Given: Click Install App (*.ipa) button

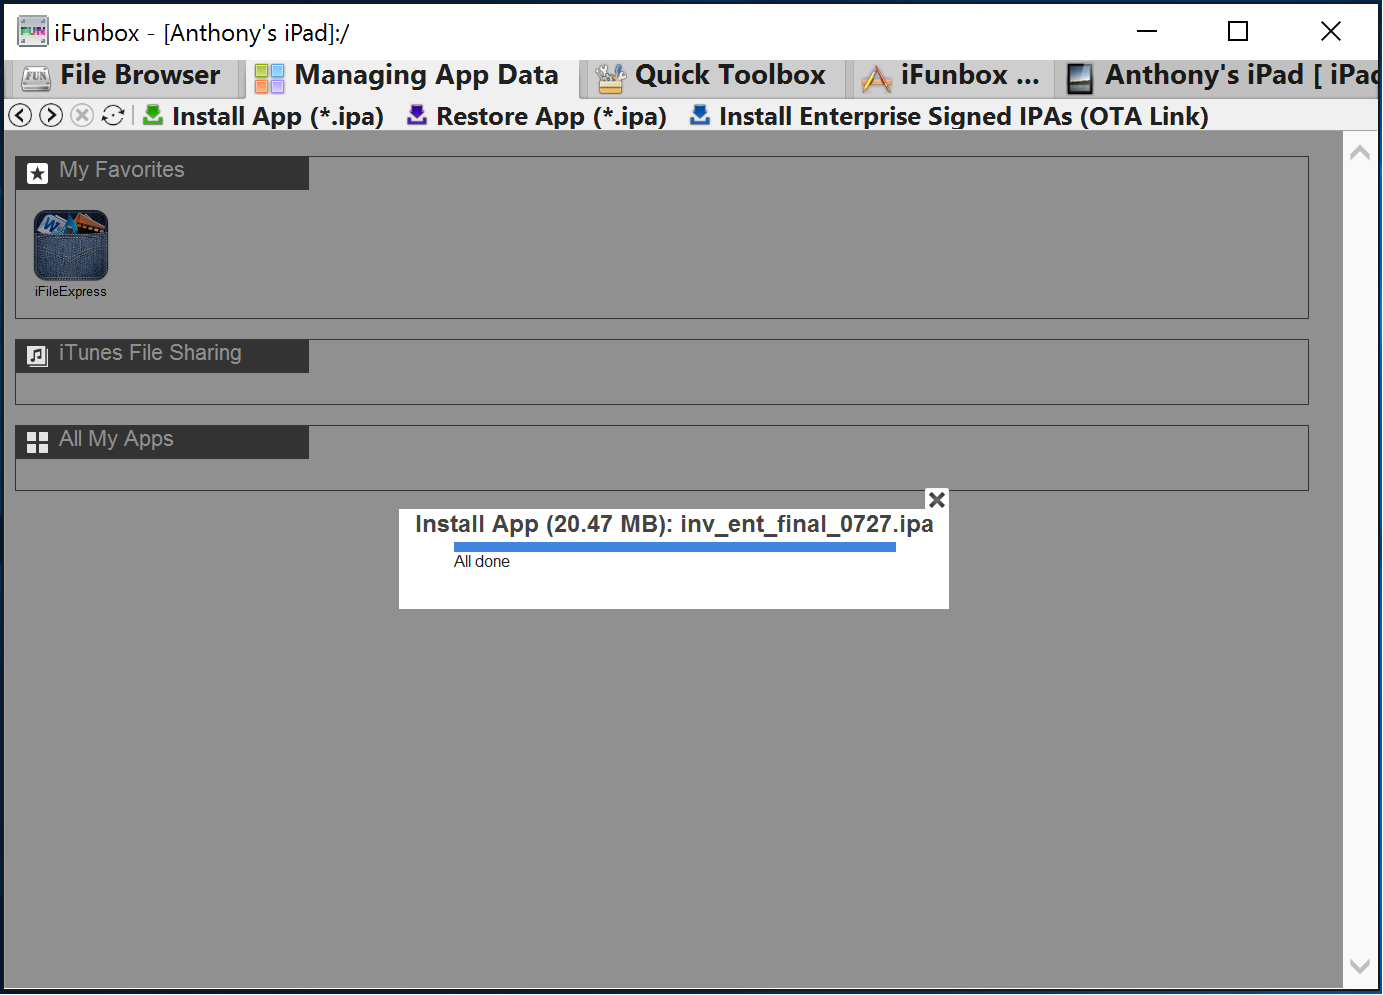Looking at the screenshot, I should [263, 116].
